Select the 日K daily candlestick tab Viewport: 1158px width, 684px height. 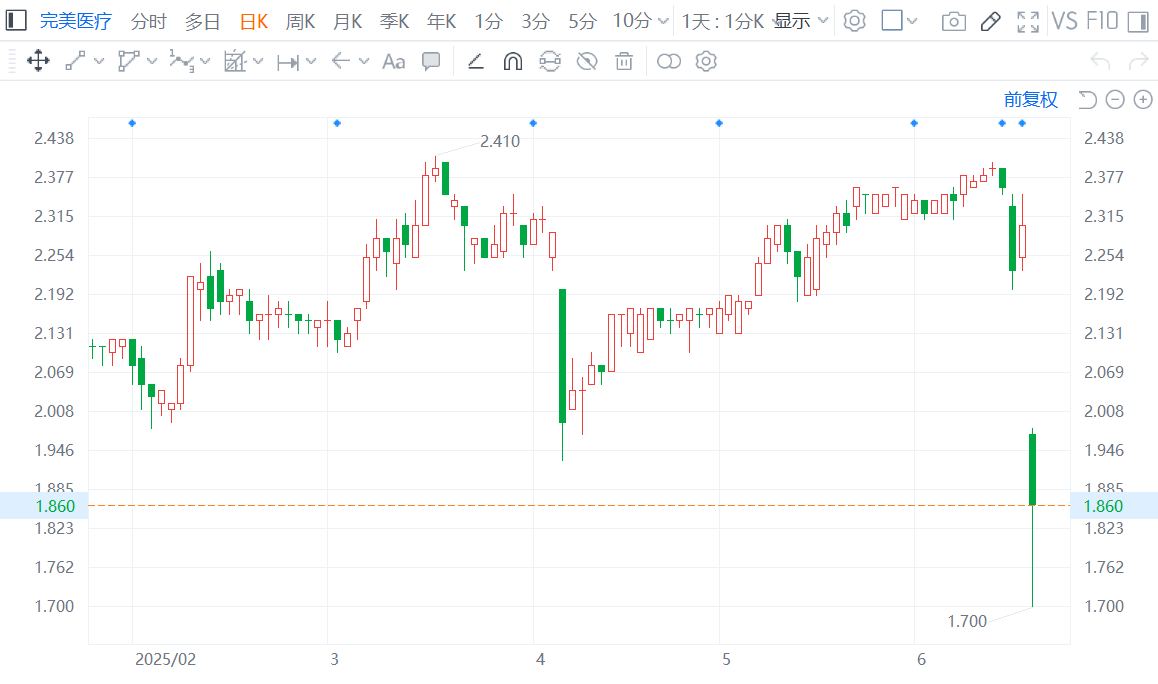[253, 21]
